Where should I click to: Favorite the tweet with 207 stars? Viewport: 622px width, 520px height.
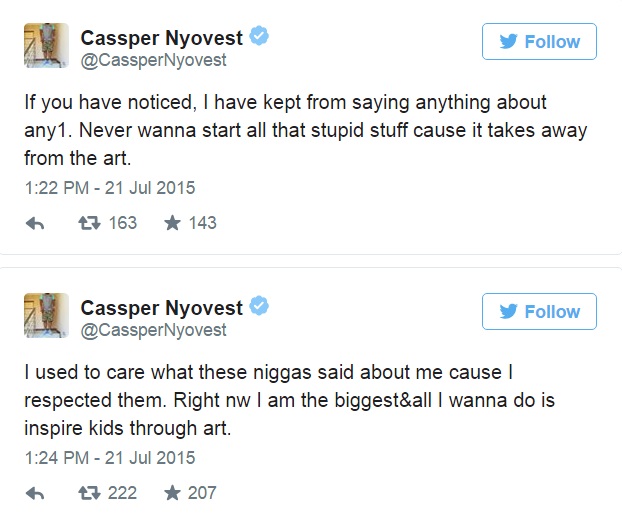tap(173, 493)
